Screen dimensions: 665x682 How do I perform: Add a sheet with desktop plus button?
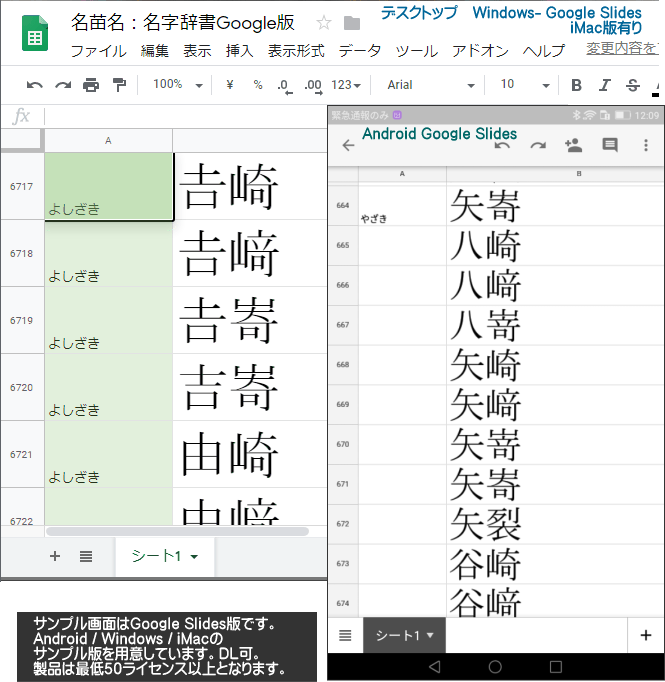(55, 556)
